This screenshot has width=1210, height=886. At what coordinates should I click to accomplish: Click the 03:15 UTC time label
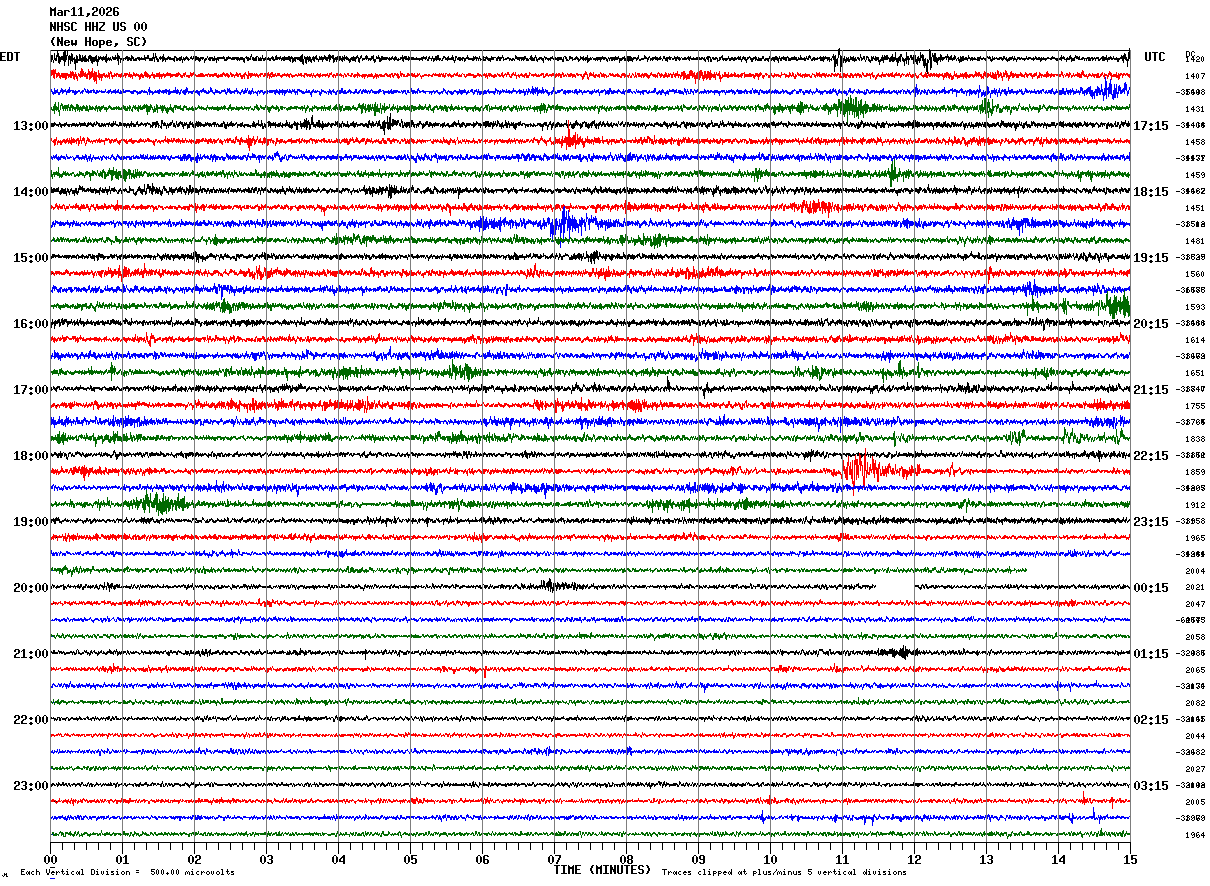1151,786
